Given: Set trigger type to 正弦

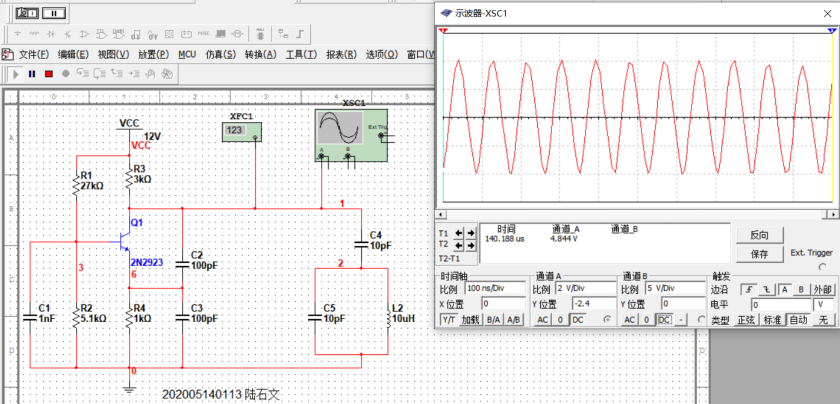Looking at the screenshot, I should point(745,320).
